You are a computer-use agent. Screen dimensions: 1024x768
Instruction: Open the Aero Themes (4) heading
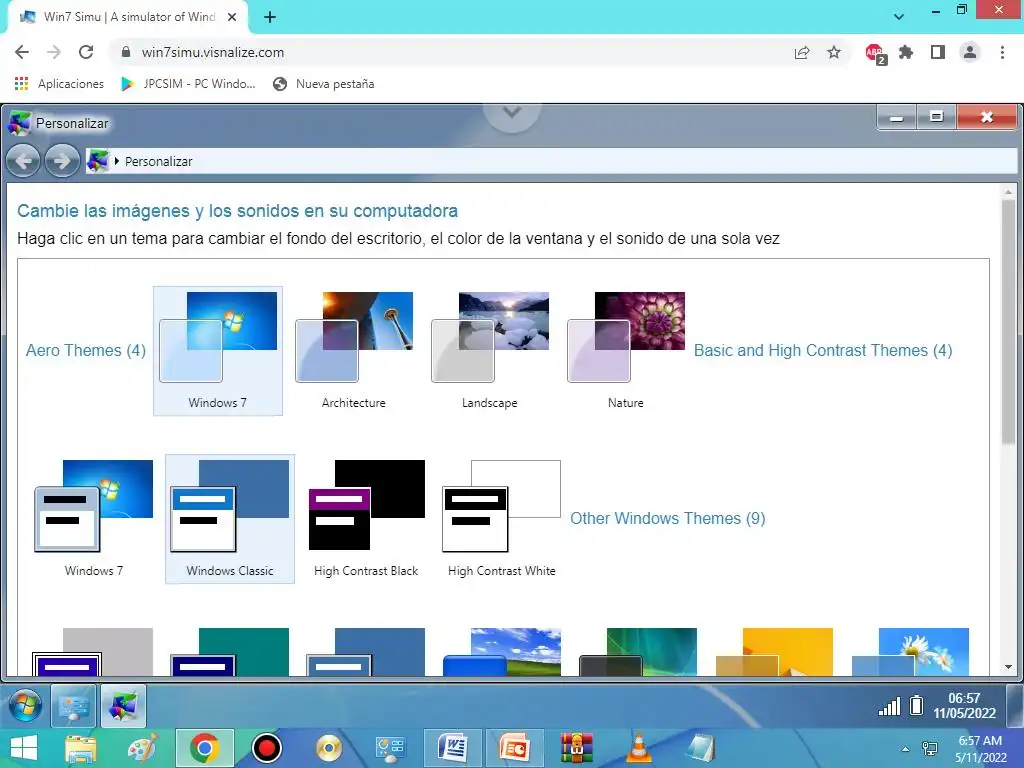[x=86, y=350]
